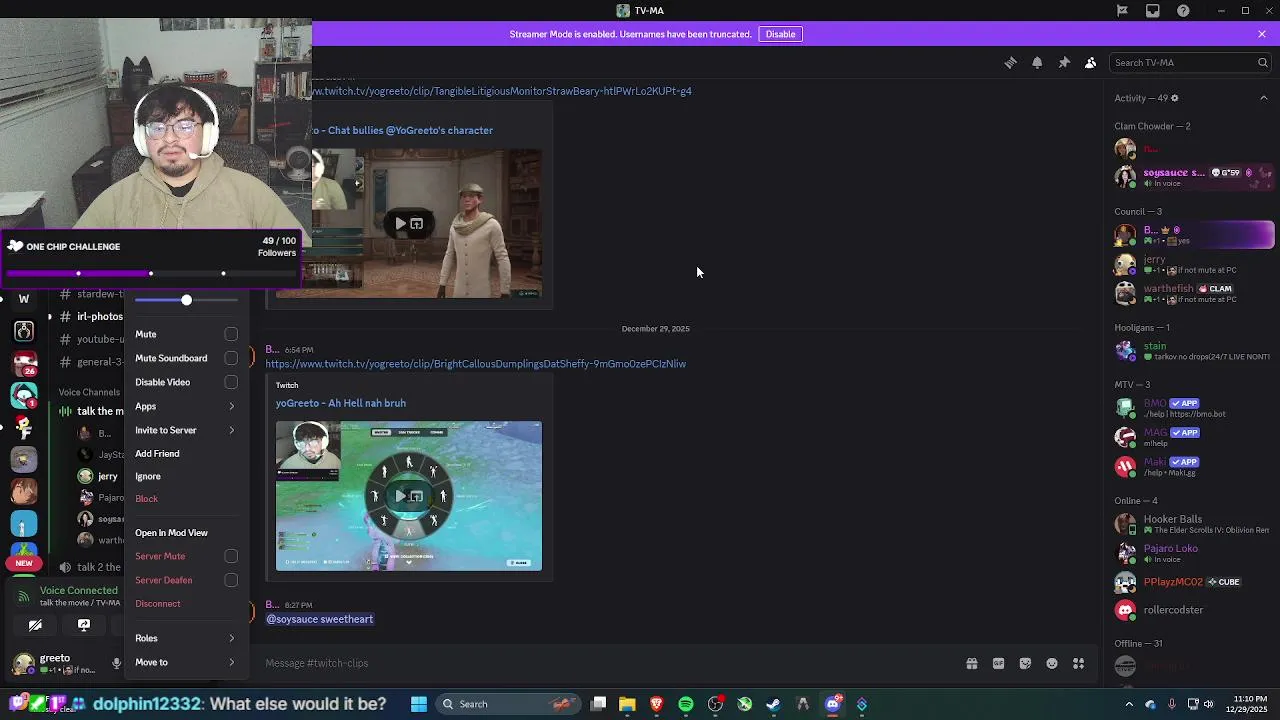
Task: Open the Threads icon in channel header
Action: click(1010, 62)
